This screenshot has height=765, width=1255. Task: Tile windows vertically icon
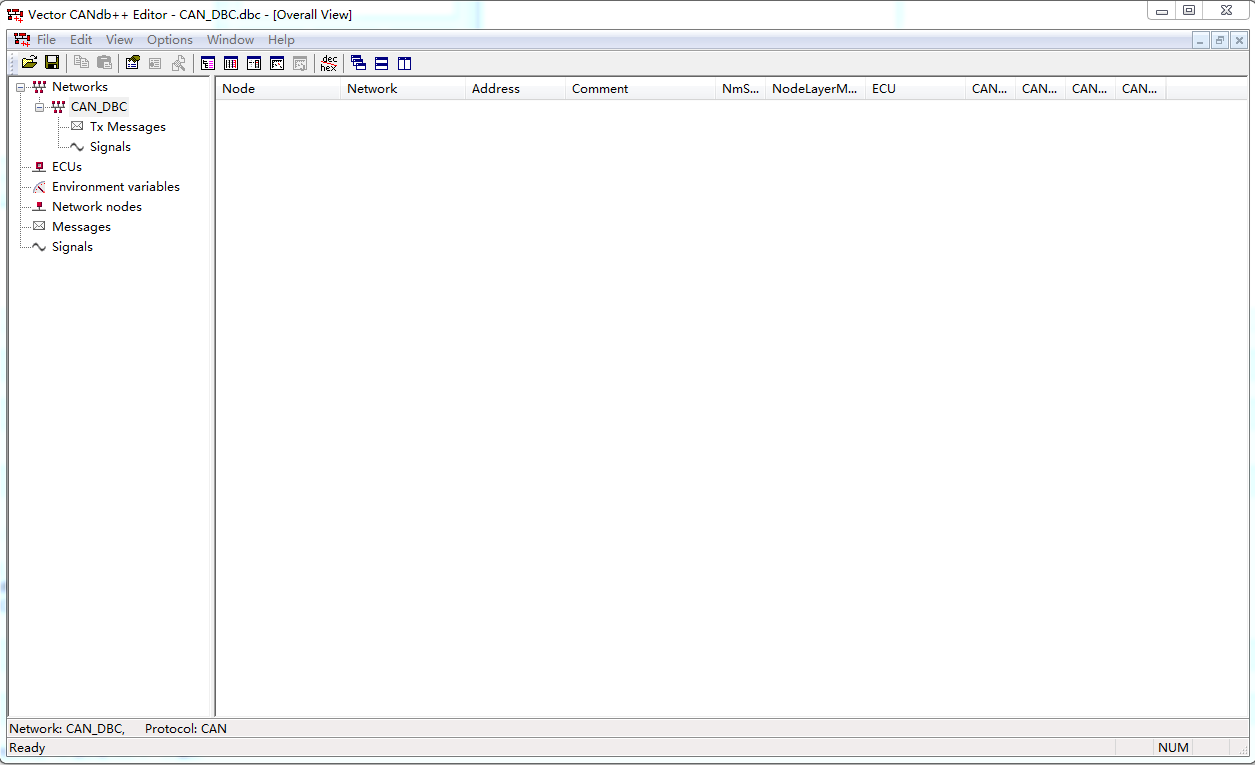[404, 63]
